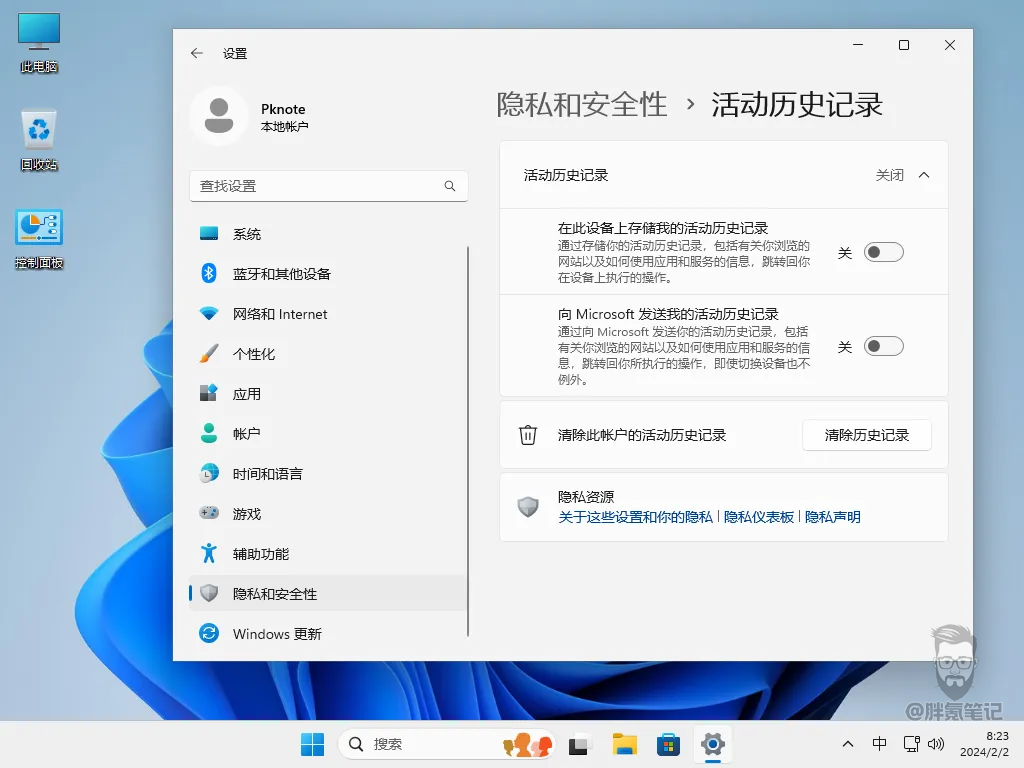This screenshot has width=1024, height=768.
Task: Minimize the Settings window
Action: point(858,45)
